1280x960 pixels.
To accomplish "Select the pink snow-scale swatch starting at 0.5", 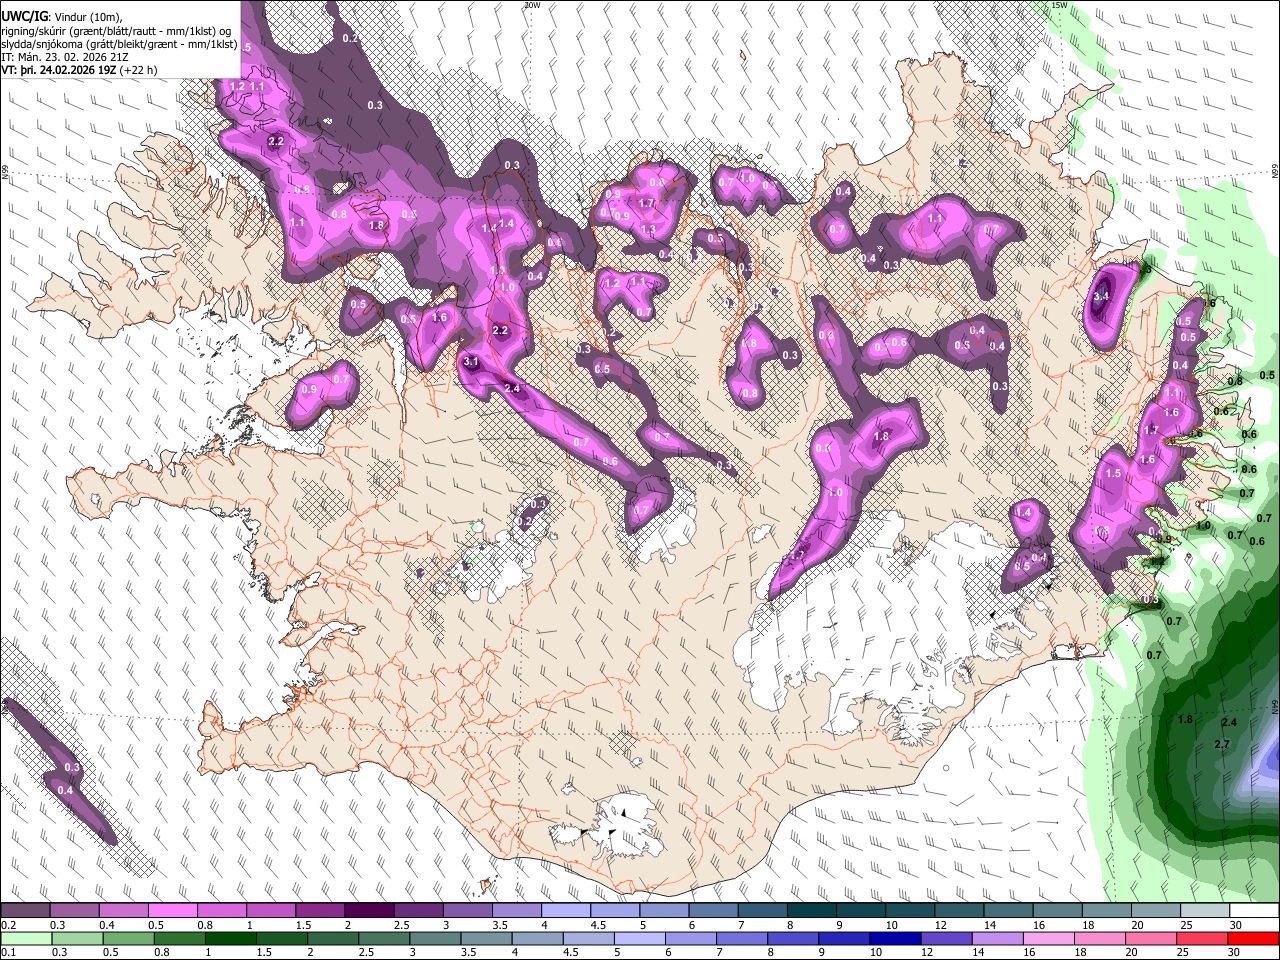I will pyautogui.click(x=173, y=911).
